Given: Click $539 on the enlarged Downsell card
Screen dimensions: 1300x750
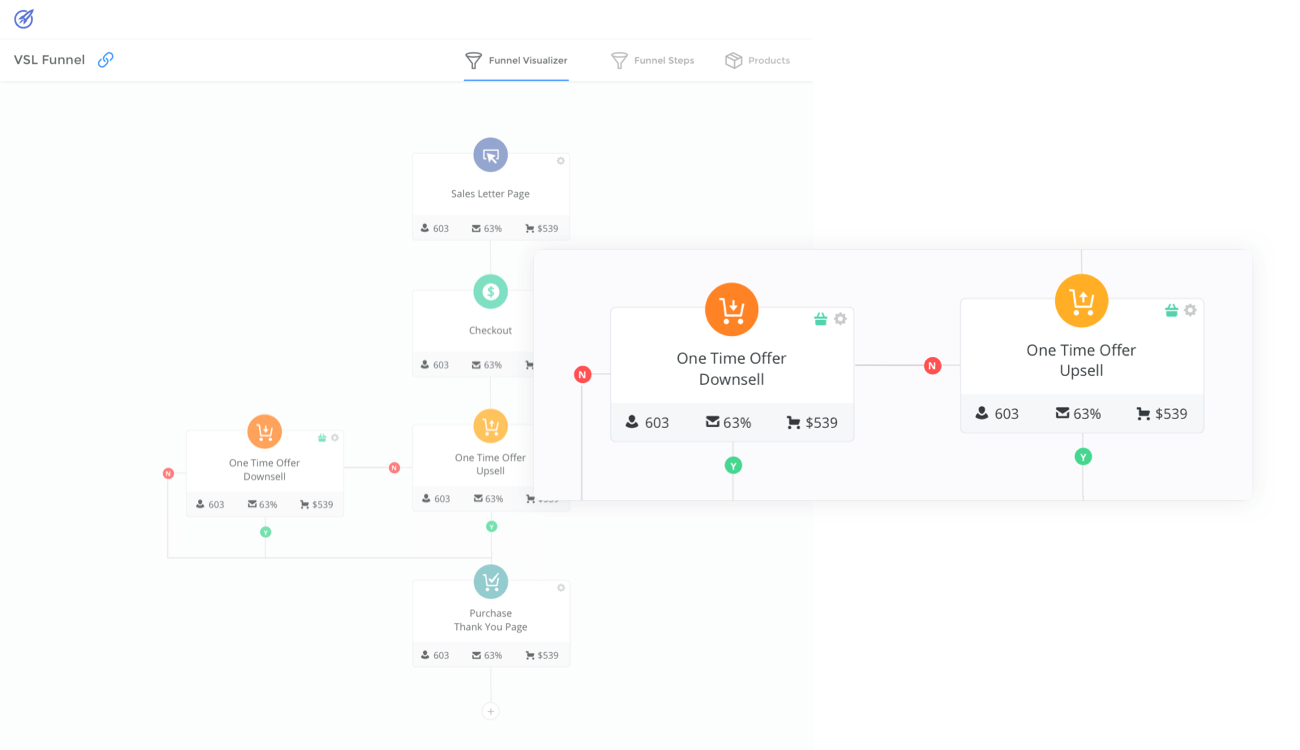Looking at the screenshot, I should pyautogui.click(x=812, y=423).
